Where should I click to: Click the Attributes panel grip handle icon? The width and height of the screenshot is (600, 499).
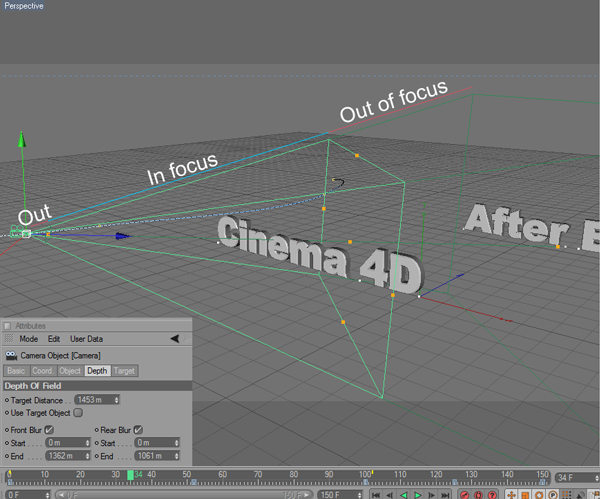[x=7, y=326]
